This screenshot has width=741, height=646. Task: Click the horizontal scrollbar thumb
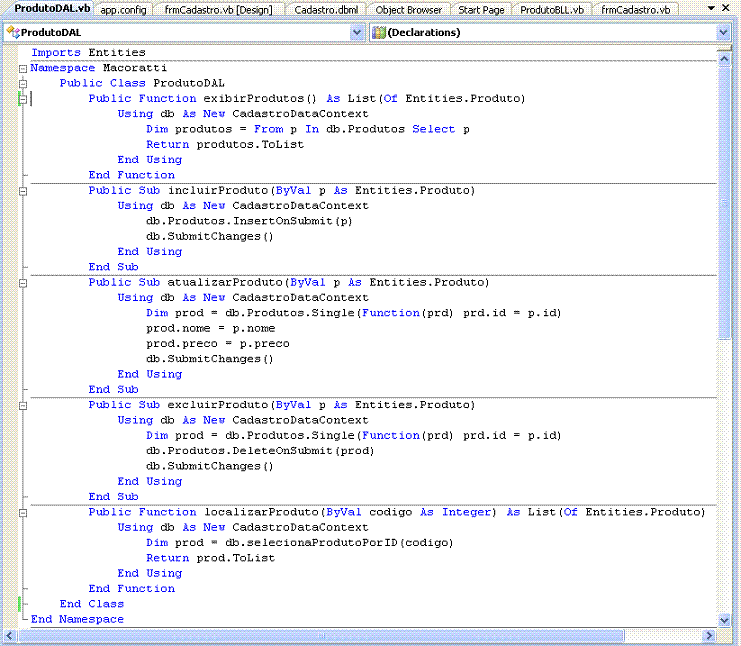point(320,636)
